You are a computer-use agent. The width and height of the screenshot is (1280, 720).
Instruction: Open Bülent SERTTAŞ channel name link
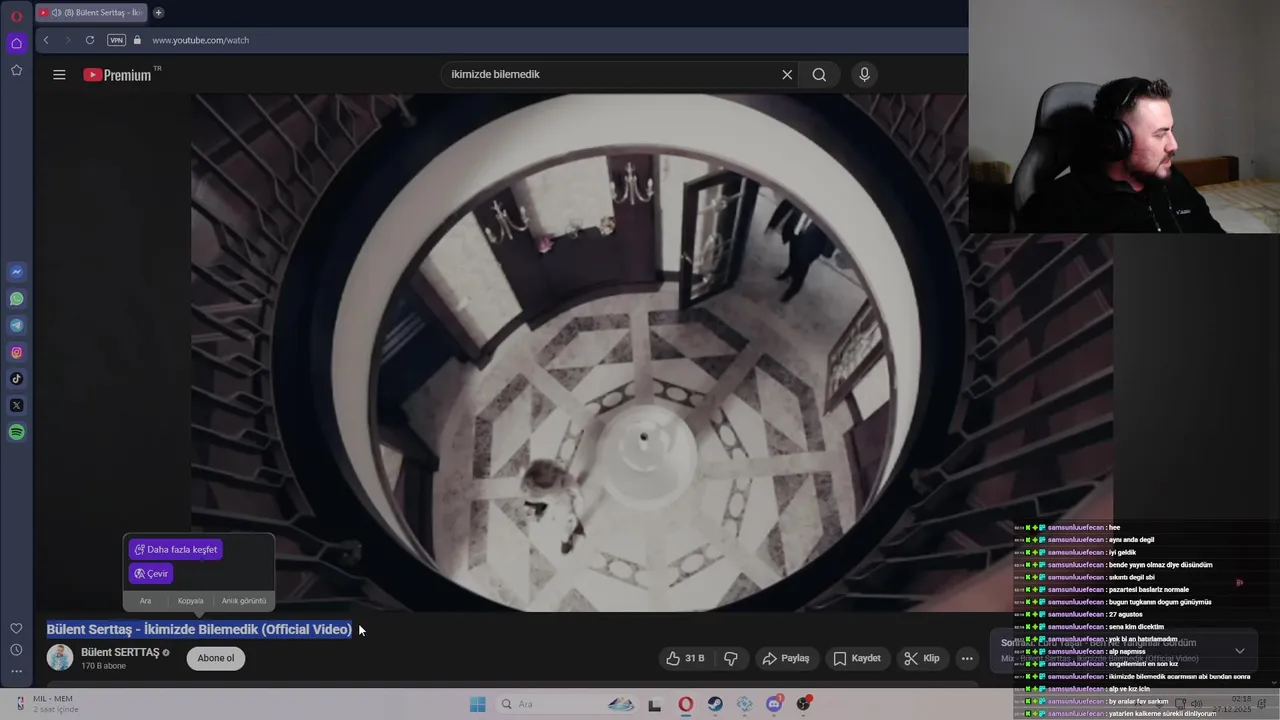[x=120, y=652]
